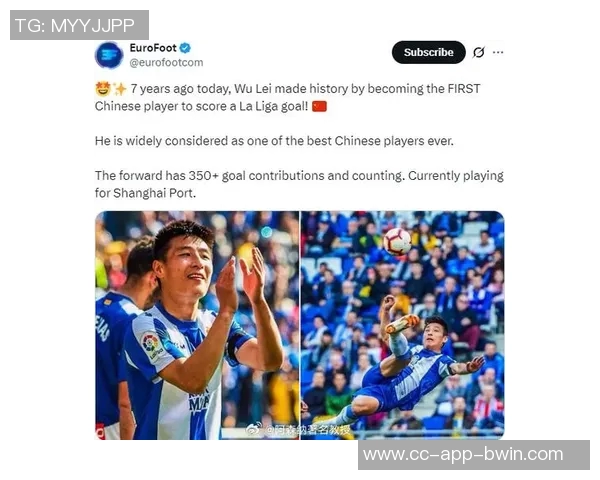The width and height of the screenshot is (600, 480).
Task: Open the right bicycle kick photo
Action: pos(402,325)
